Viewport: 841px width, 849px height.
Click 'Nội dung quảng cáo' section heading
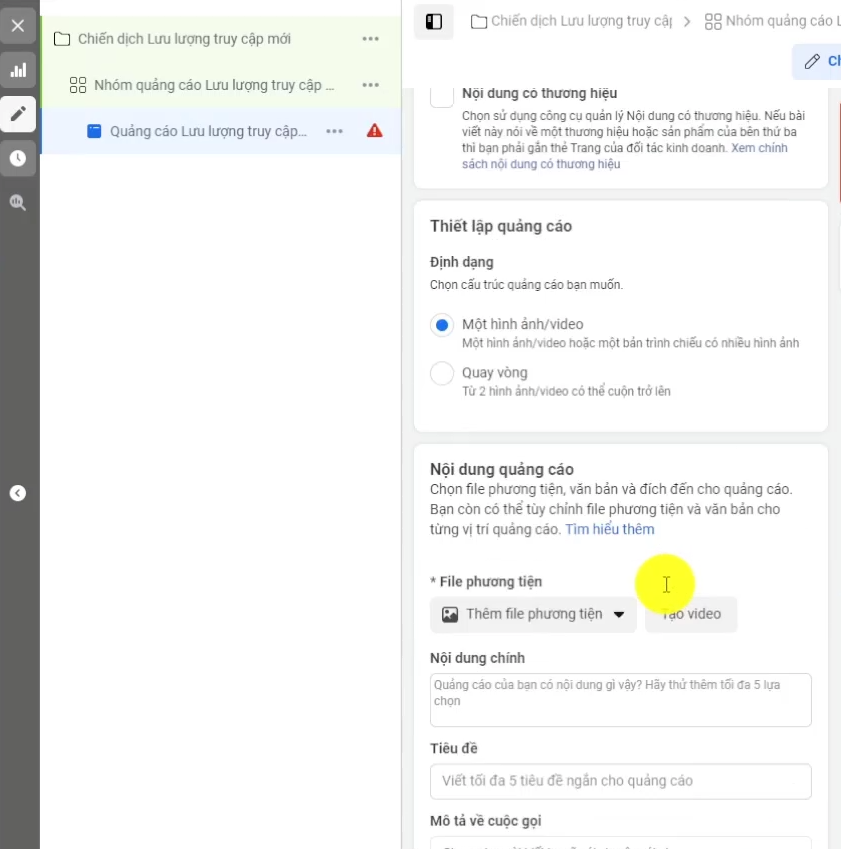tap(502, 469)
